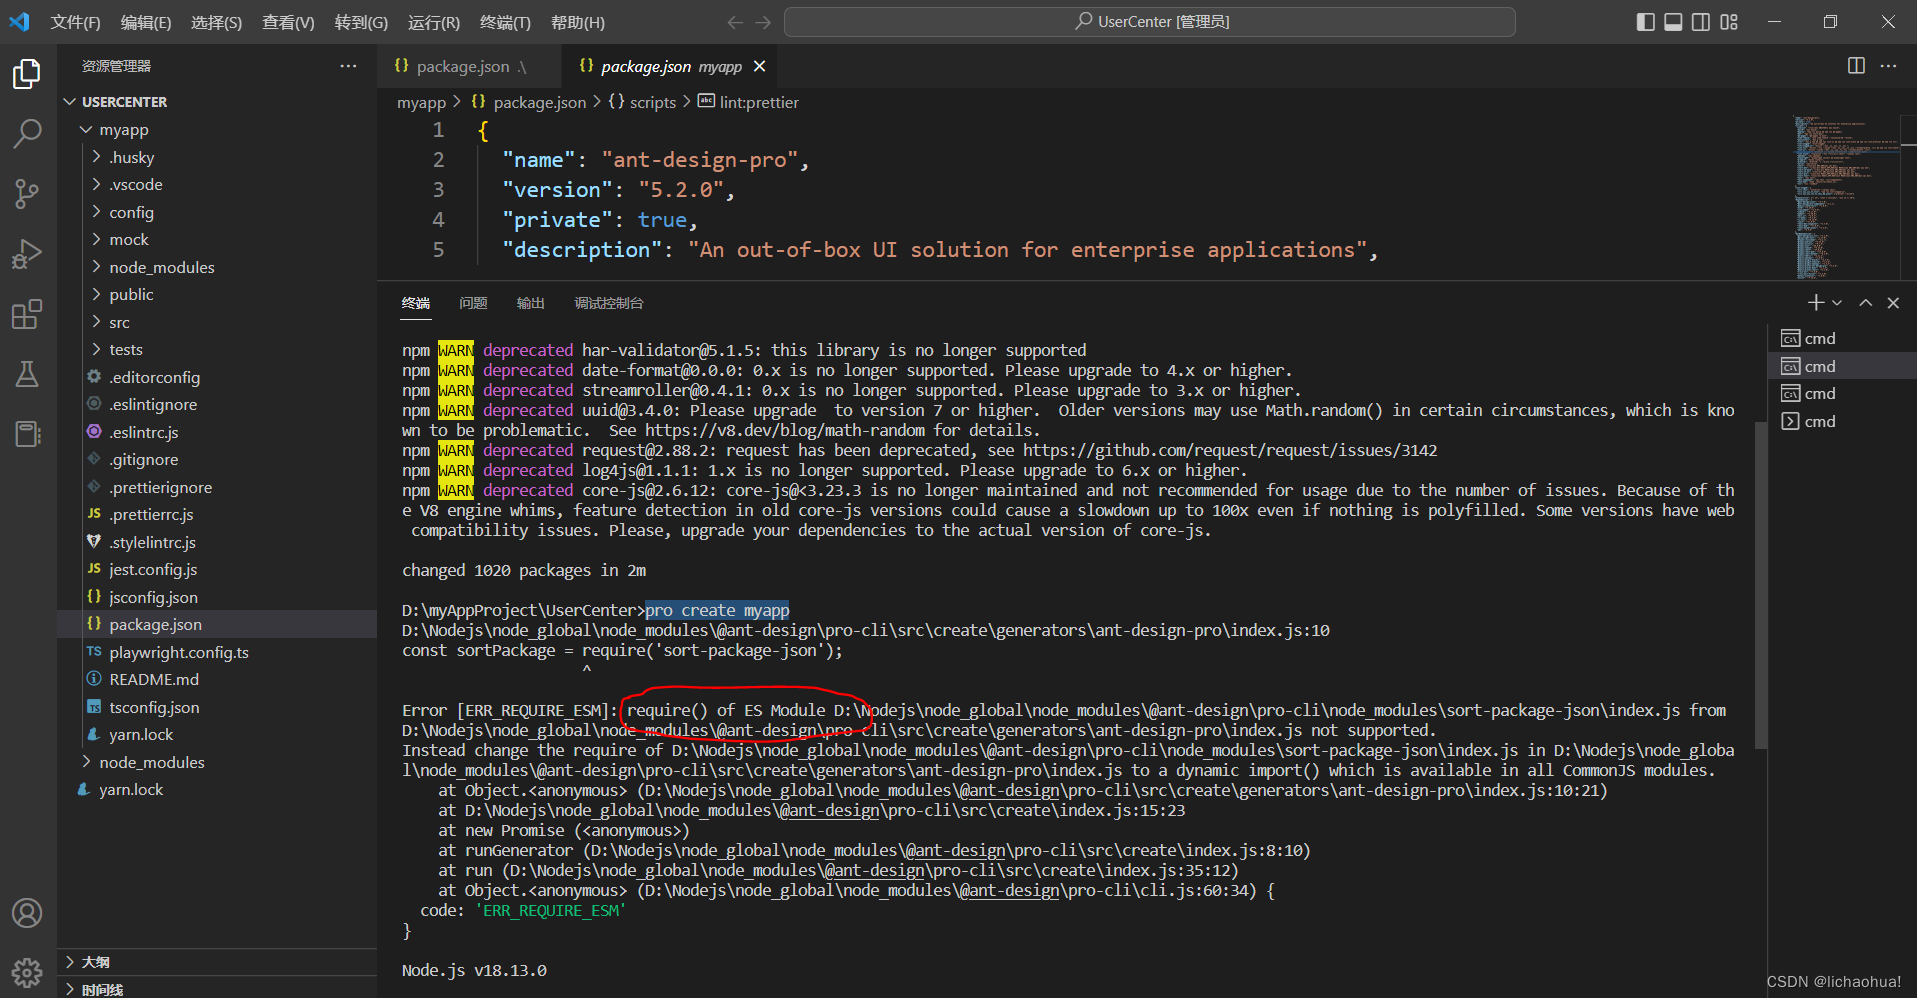Open the 编辑(E) menu
The height and width of the screenshot is (998, 1917).
(146, 22)
